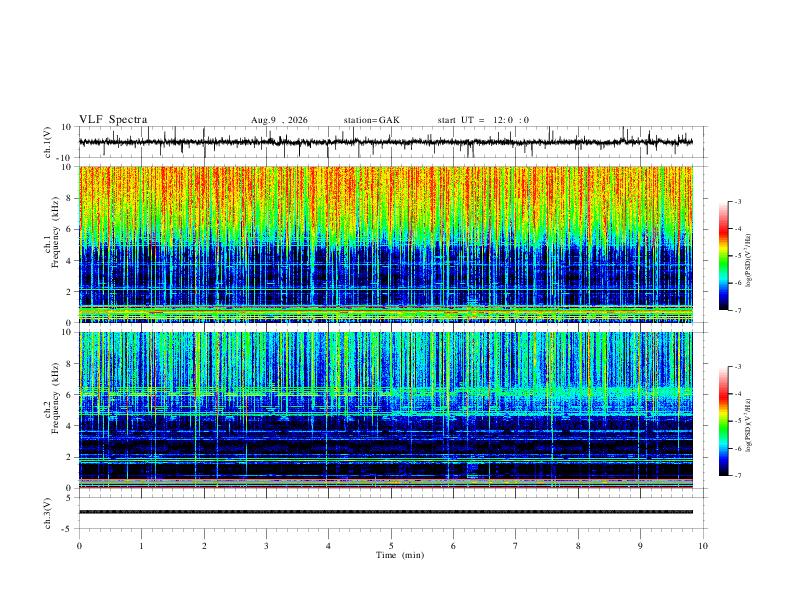Click the -7 label on lower color bar
Viewport: 792px width, 612px height.
pos(737,475)
